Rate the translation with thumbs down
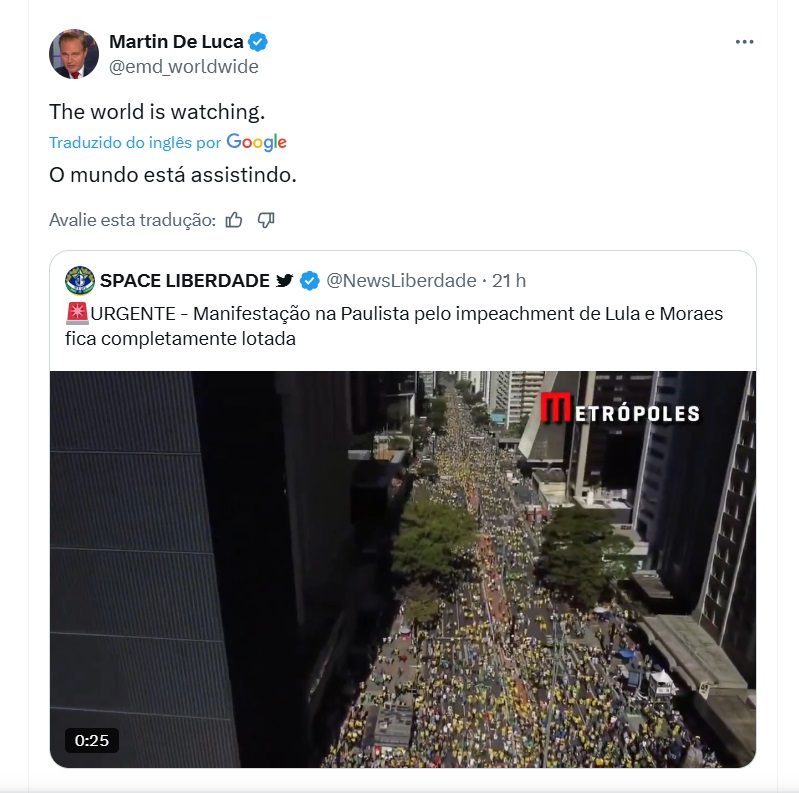 coord(266,220)
